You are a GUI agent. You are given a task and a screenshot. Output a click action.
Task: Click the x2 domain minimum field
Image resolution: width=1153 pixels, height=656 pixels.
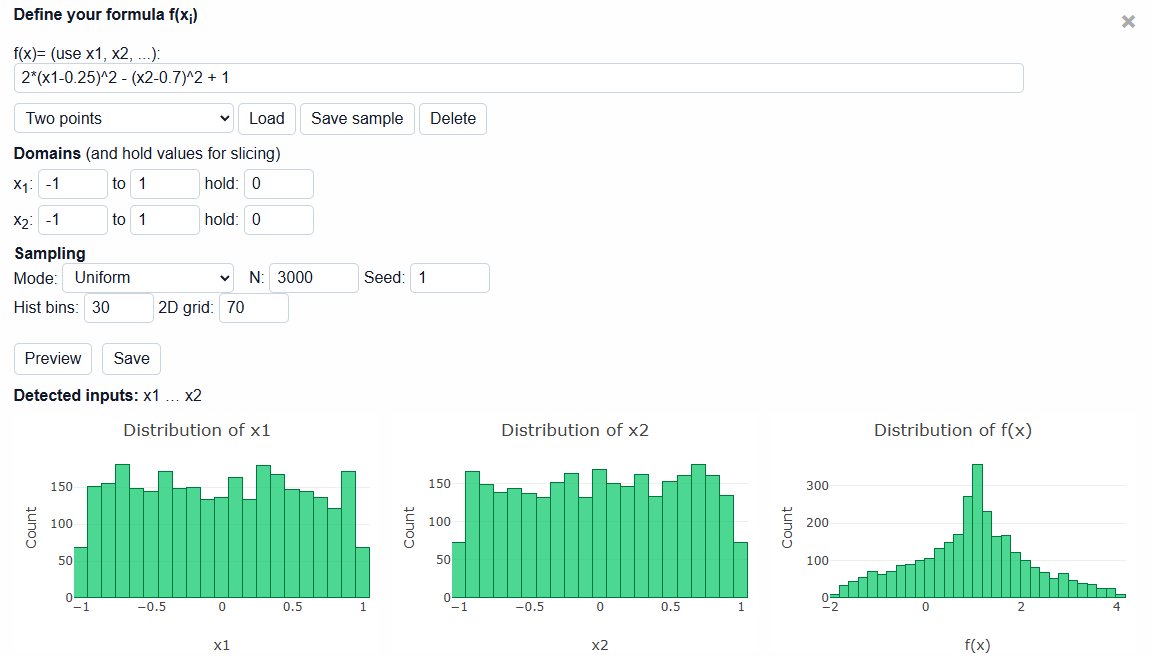point(73,220)
